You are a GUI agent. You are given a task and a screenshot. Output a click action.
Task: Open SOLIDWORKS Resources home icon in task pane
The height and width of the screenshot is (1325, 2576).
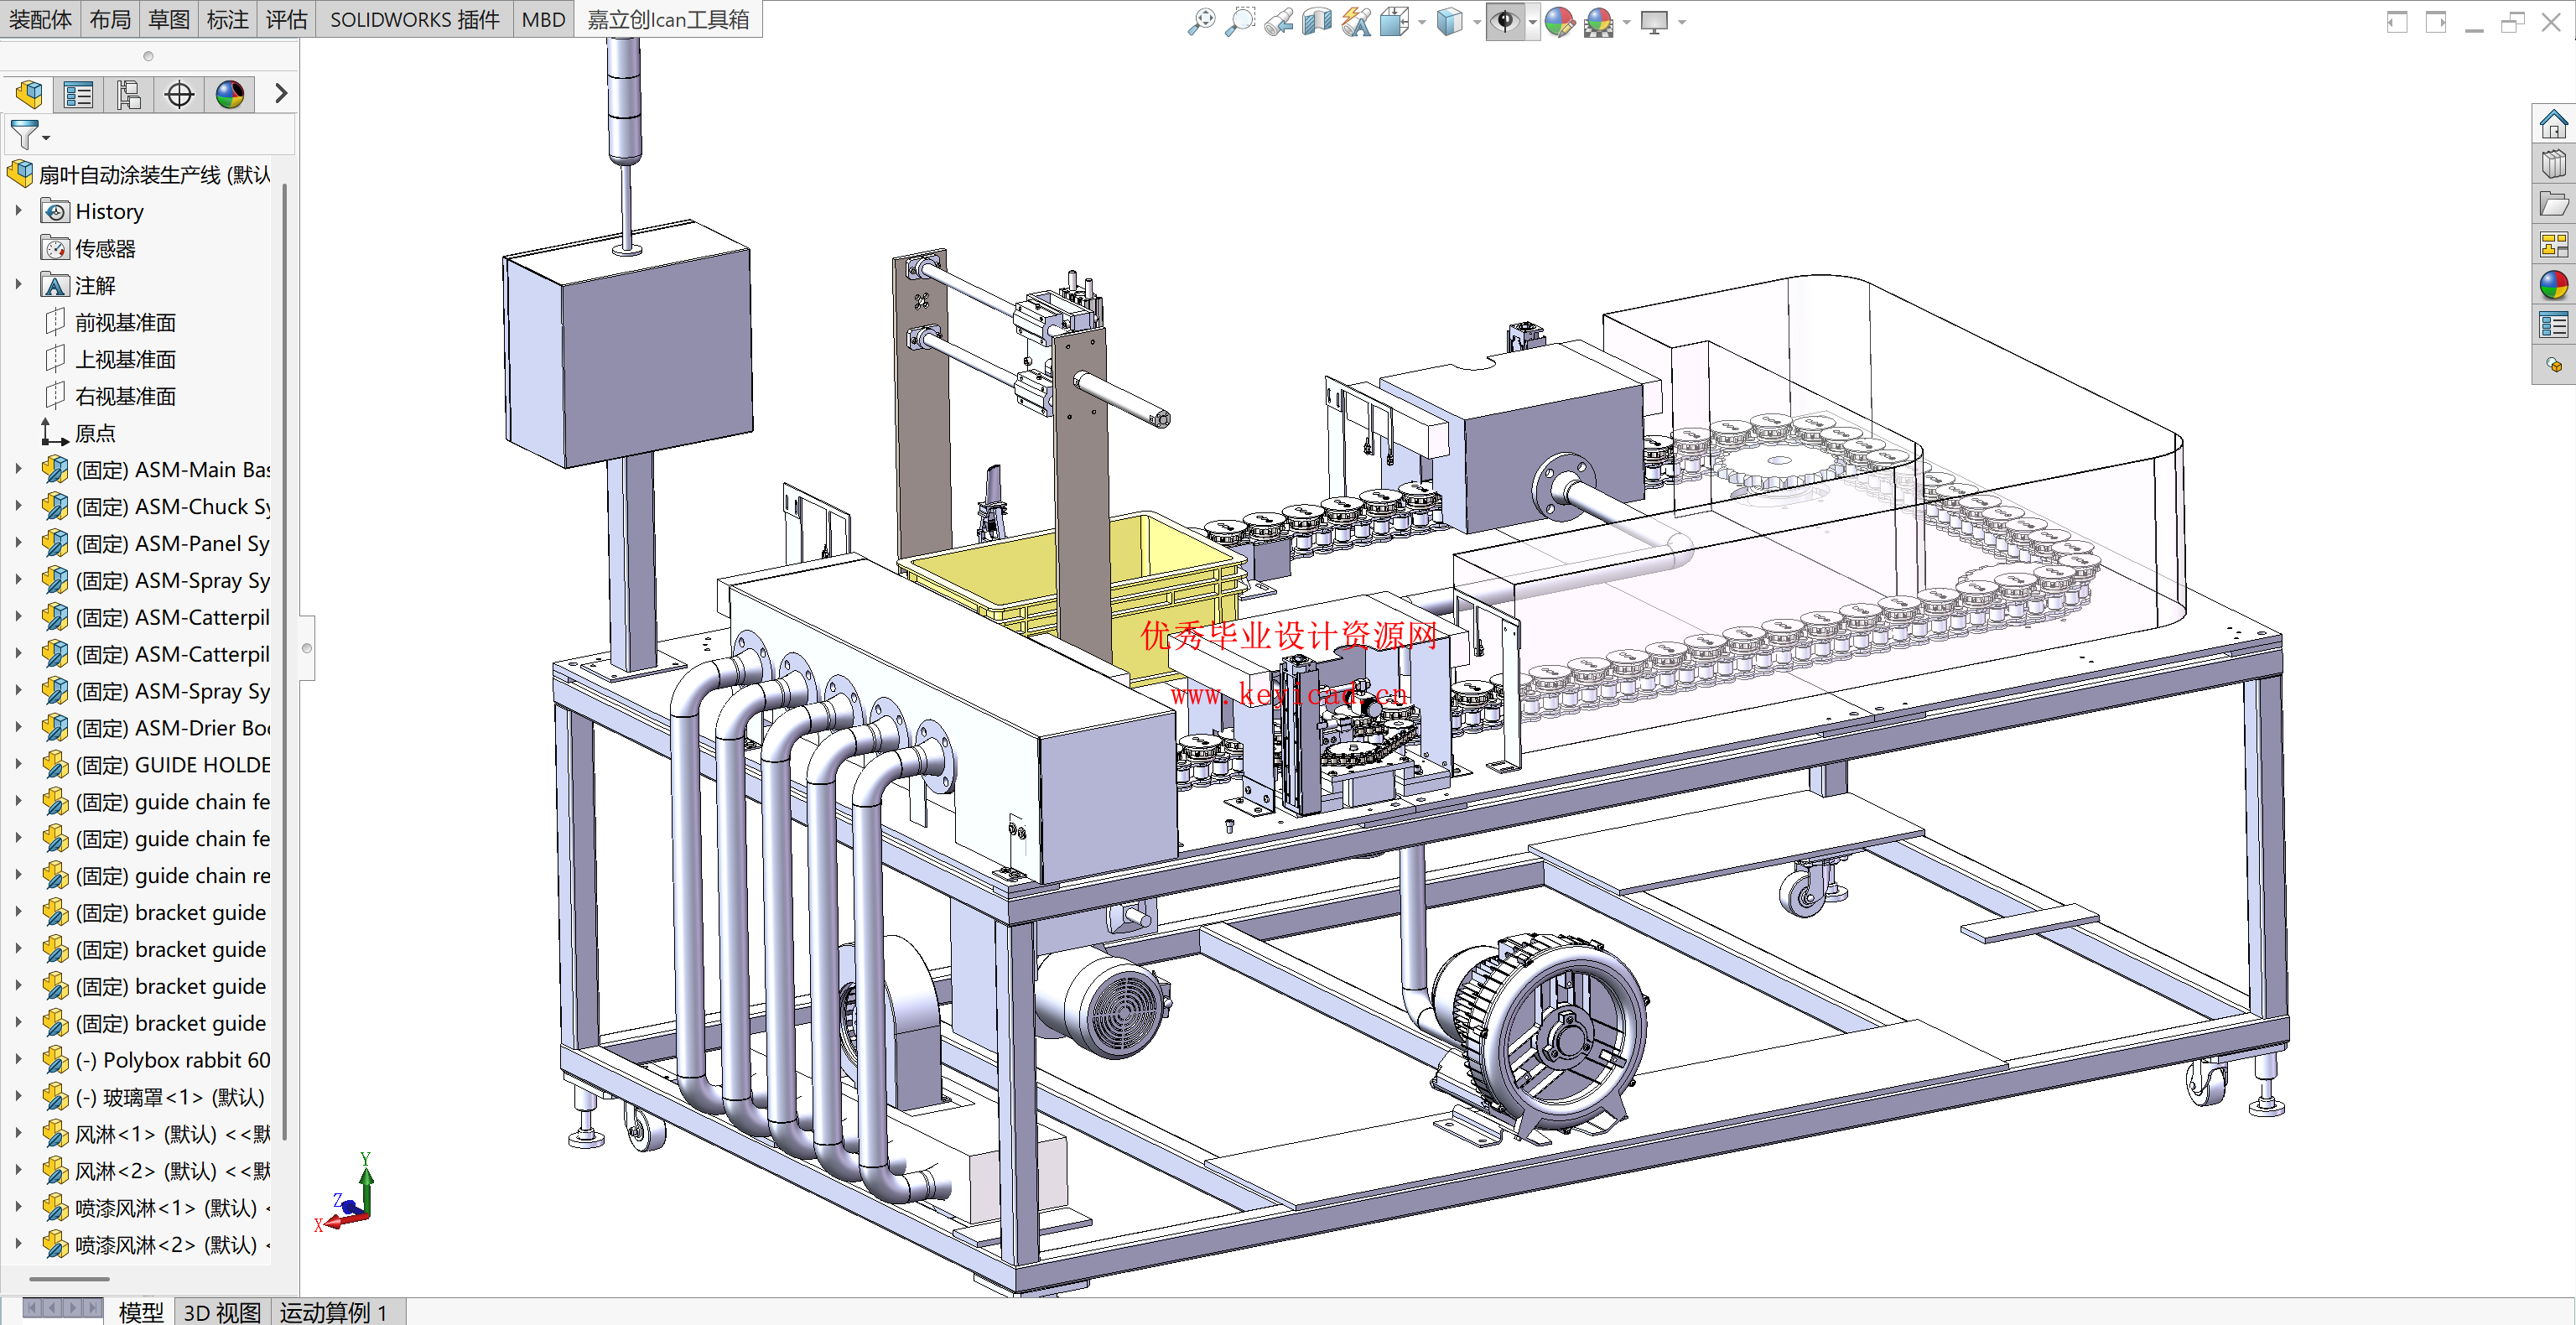click(x=2553, y=124)
